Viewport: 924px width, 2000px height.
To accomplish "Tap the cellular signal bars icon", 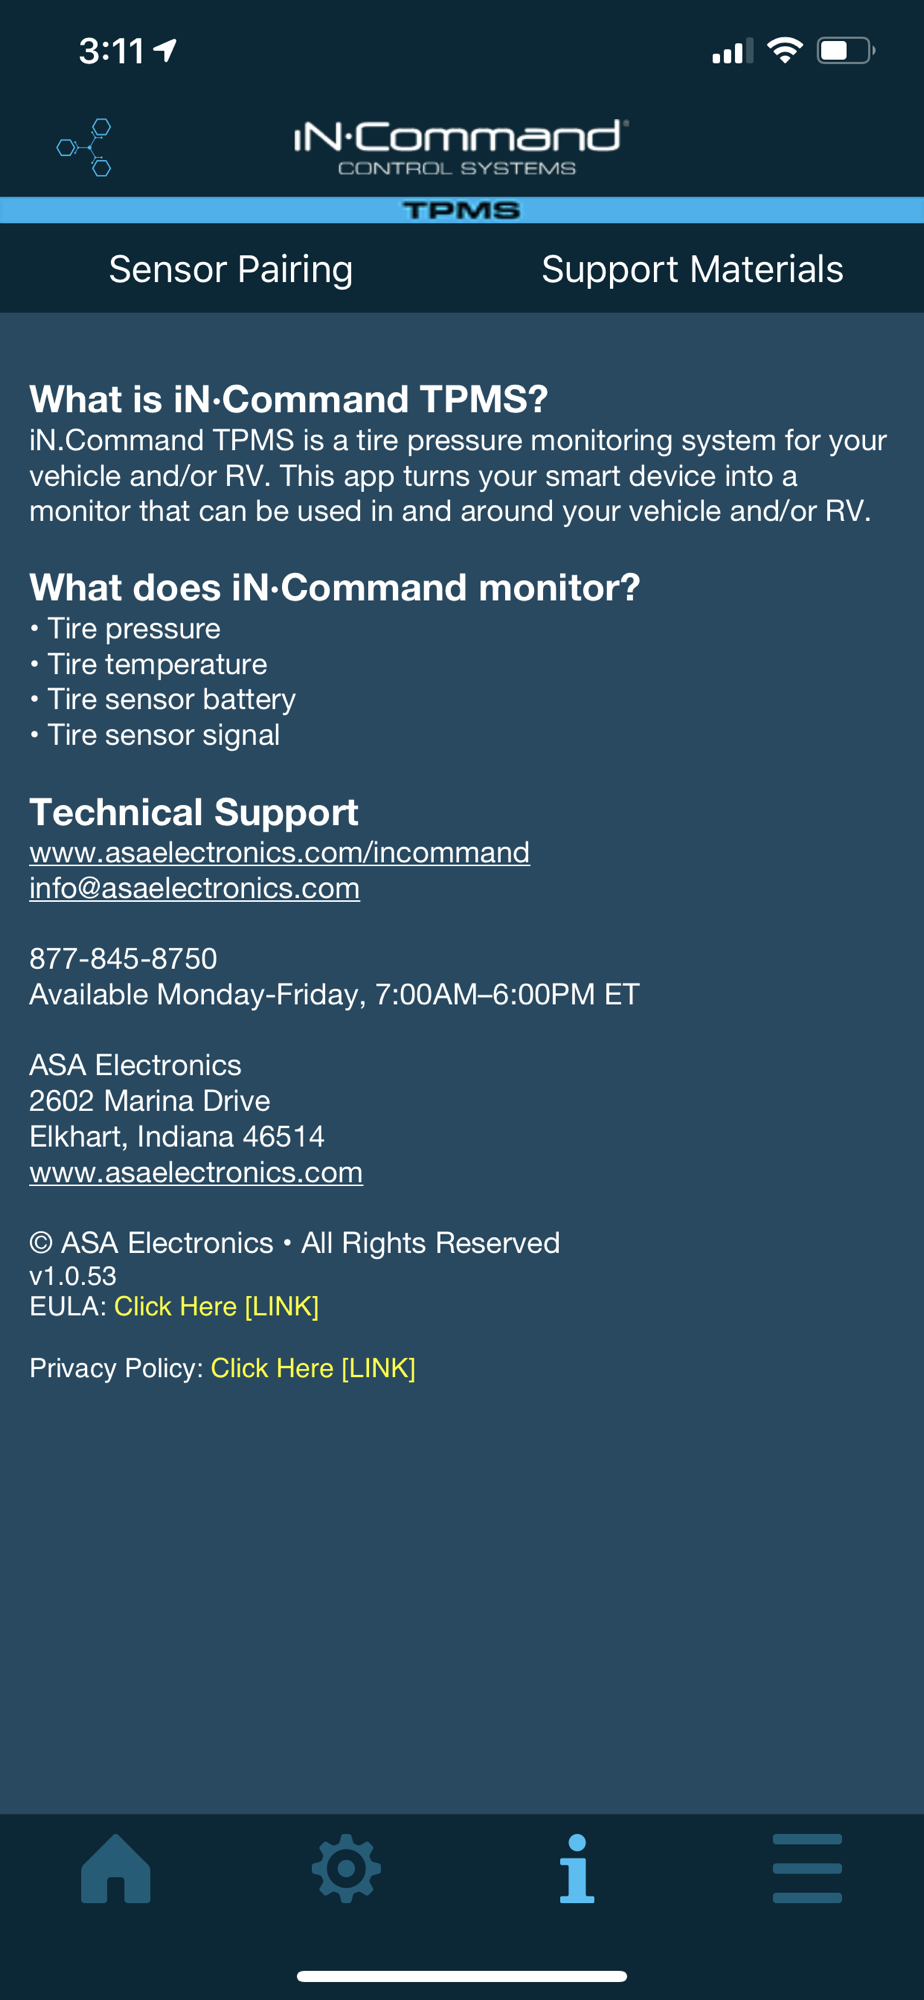I will (732, 51).
